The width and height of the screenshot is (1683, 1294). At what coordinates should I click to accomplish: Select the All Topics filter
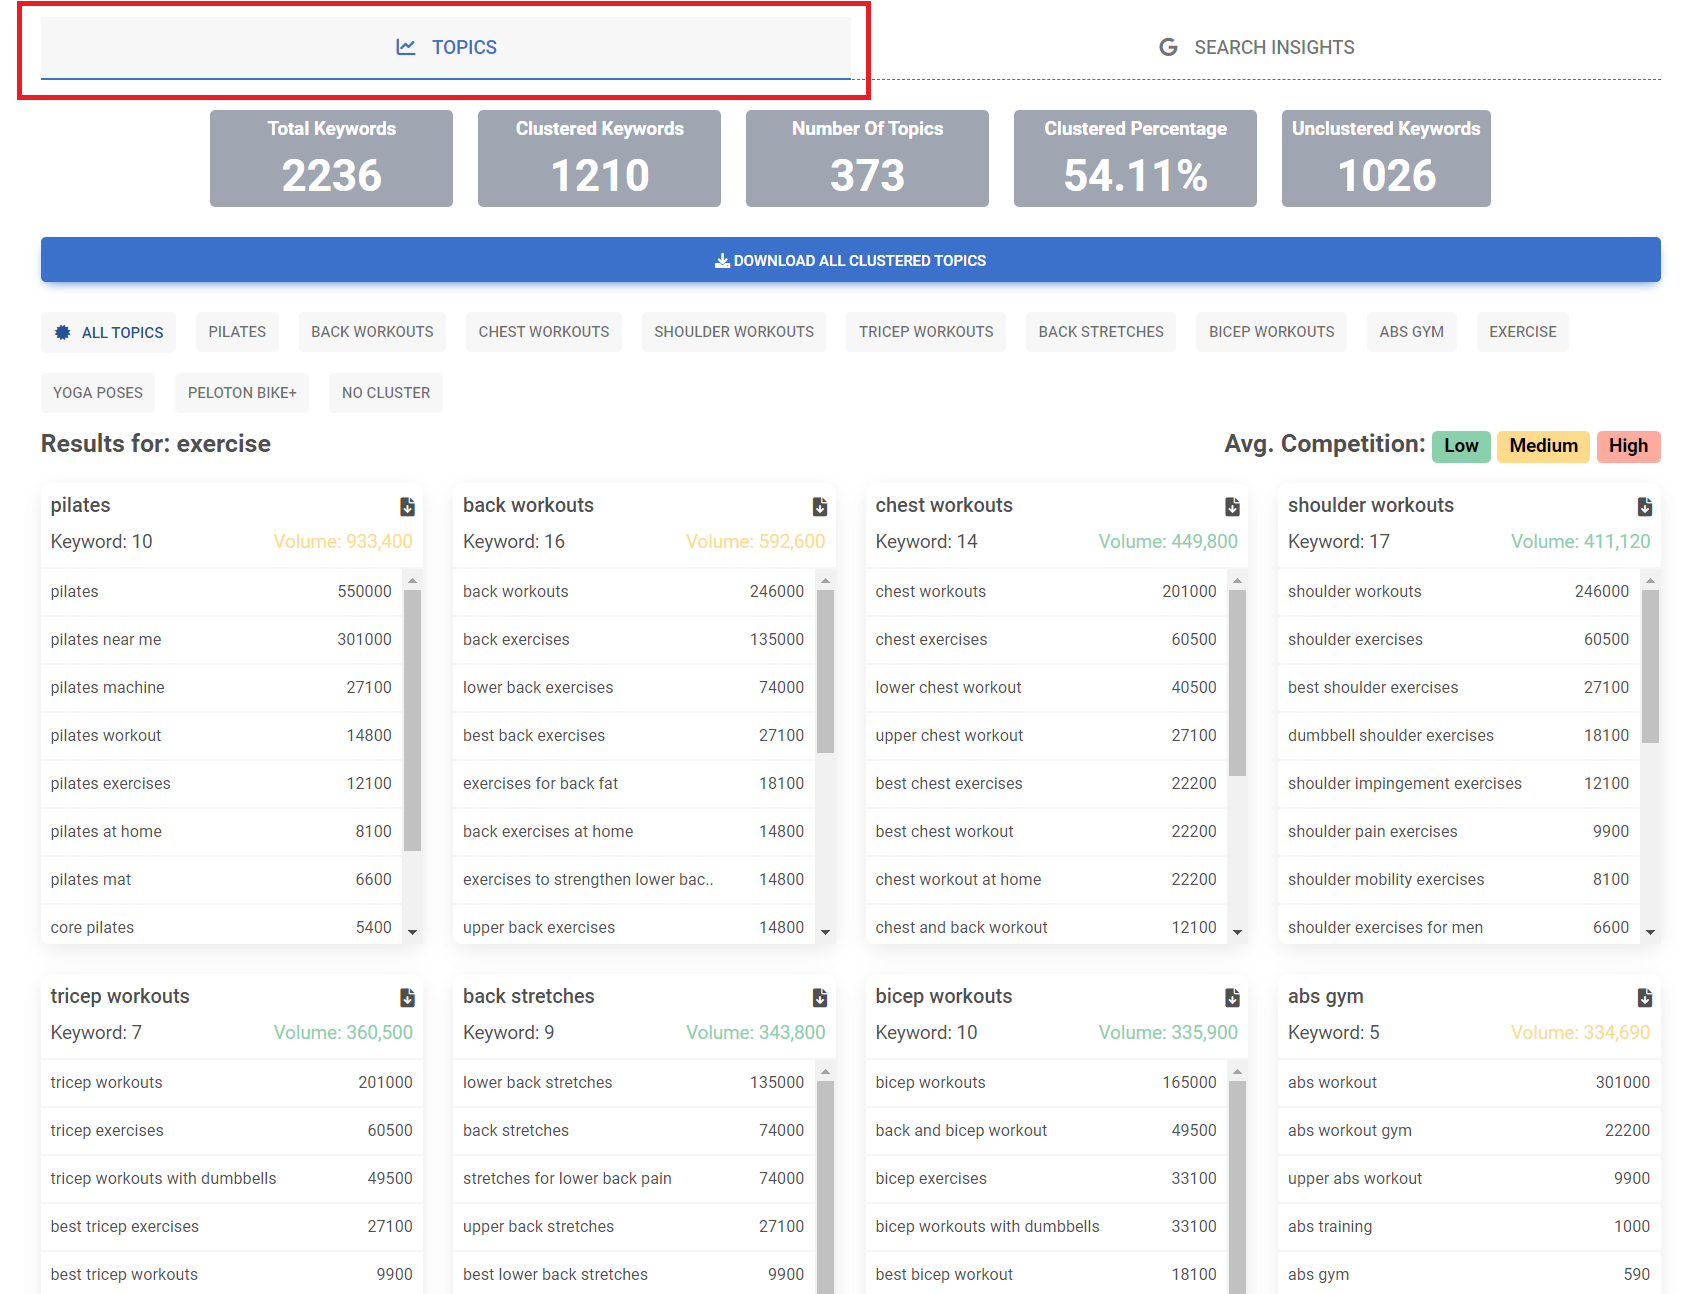click(x=109, y=332)
